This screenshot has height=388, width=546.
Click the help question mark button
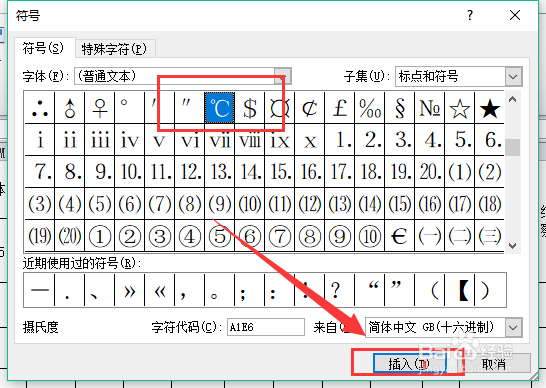[470, 15]
